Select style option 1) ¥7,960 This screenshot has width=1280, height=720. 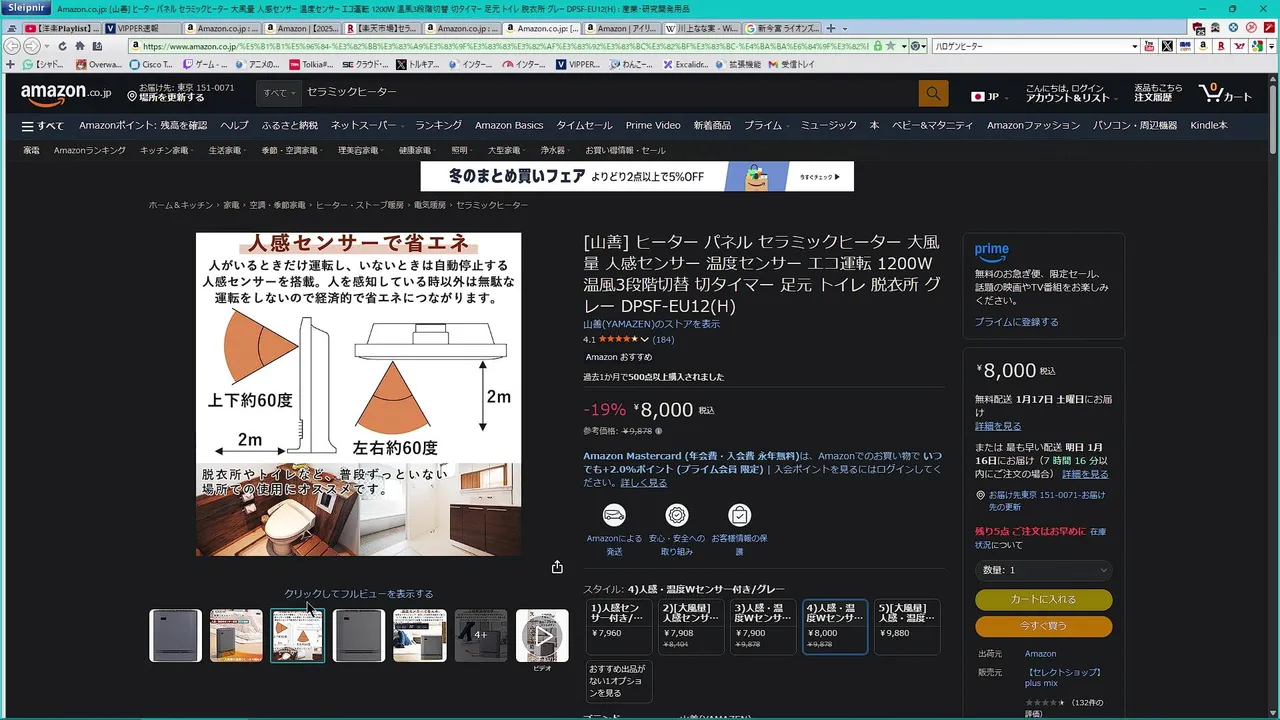(618, 627)
